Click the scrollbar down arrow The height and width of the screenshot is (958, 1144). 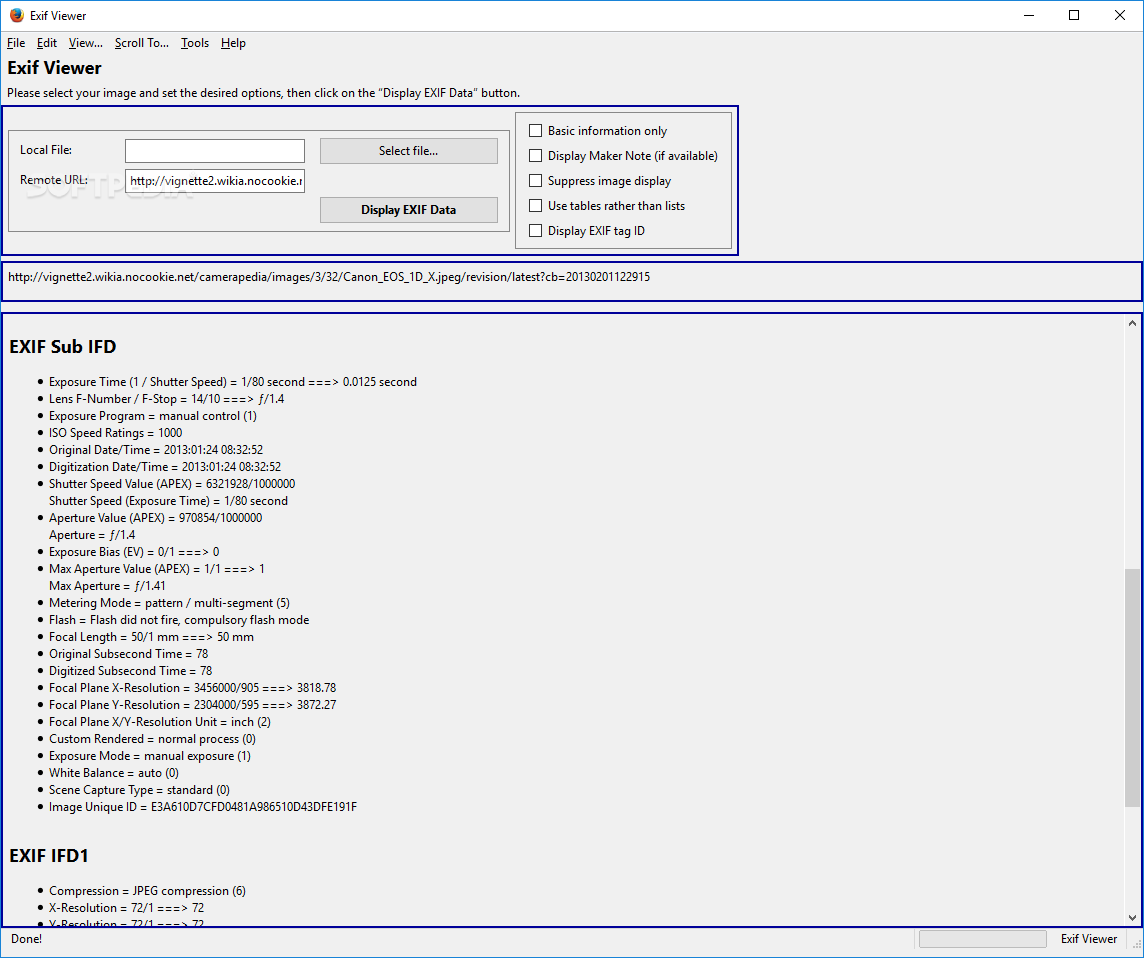(1132, 918)
